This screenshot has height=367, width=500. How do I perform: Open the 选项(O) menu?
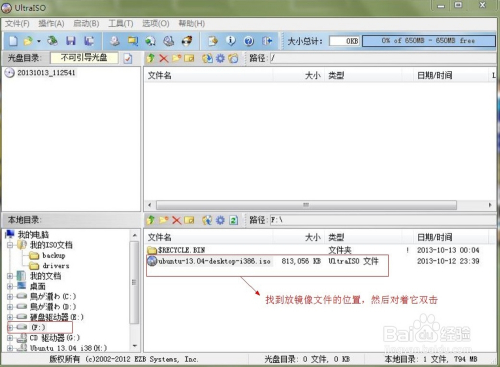pyautogui.click(x=156, y=24)
